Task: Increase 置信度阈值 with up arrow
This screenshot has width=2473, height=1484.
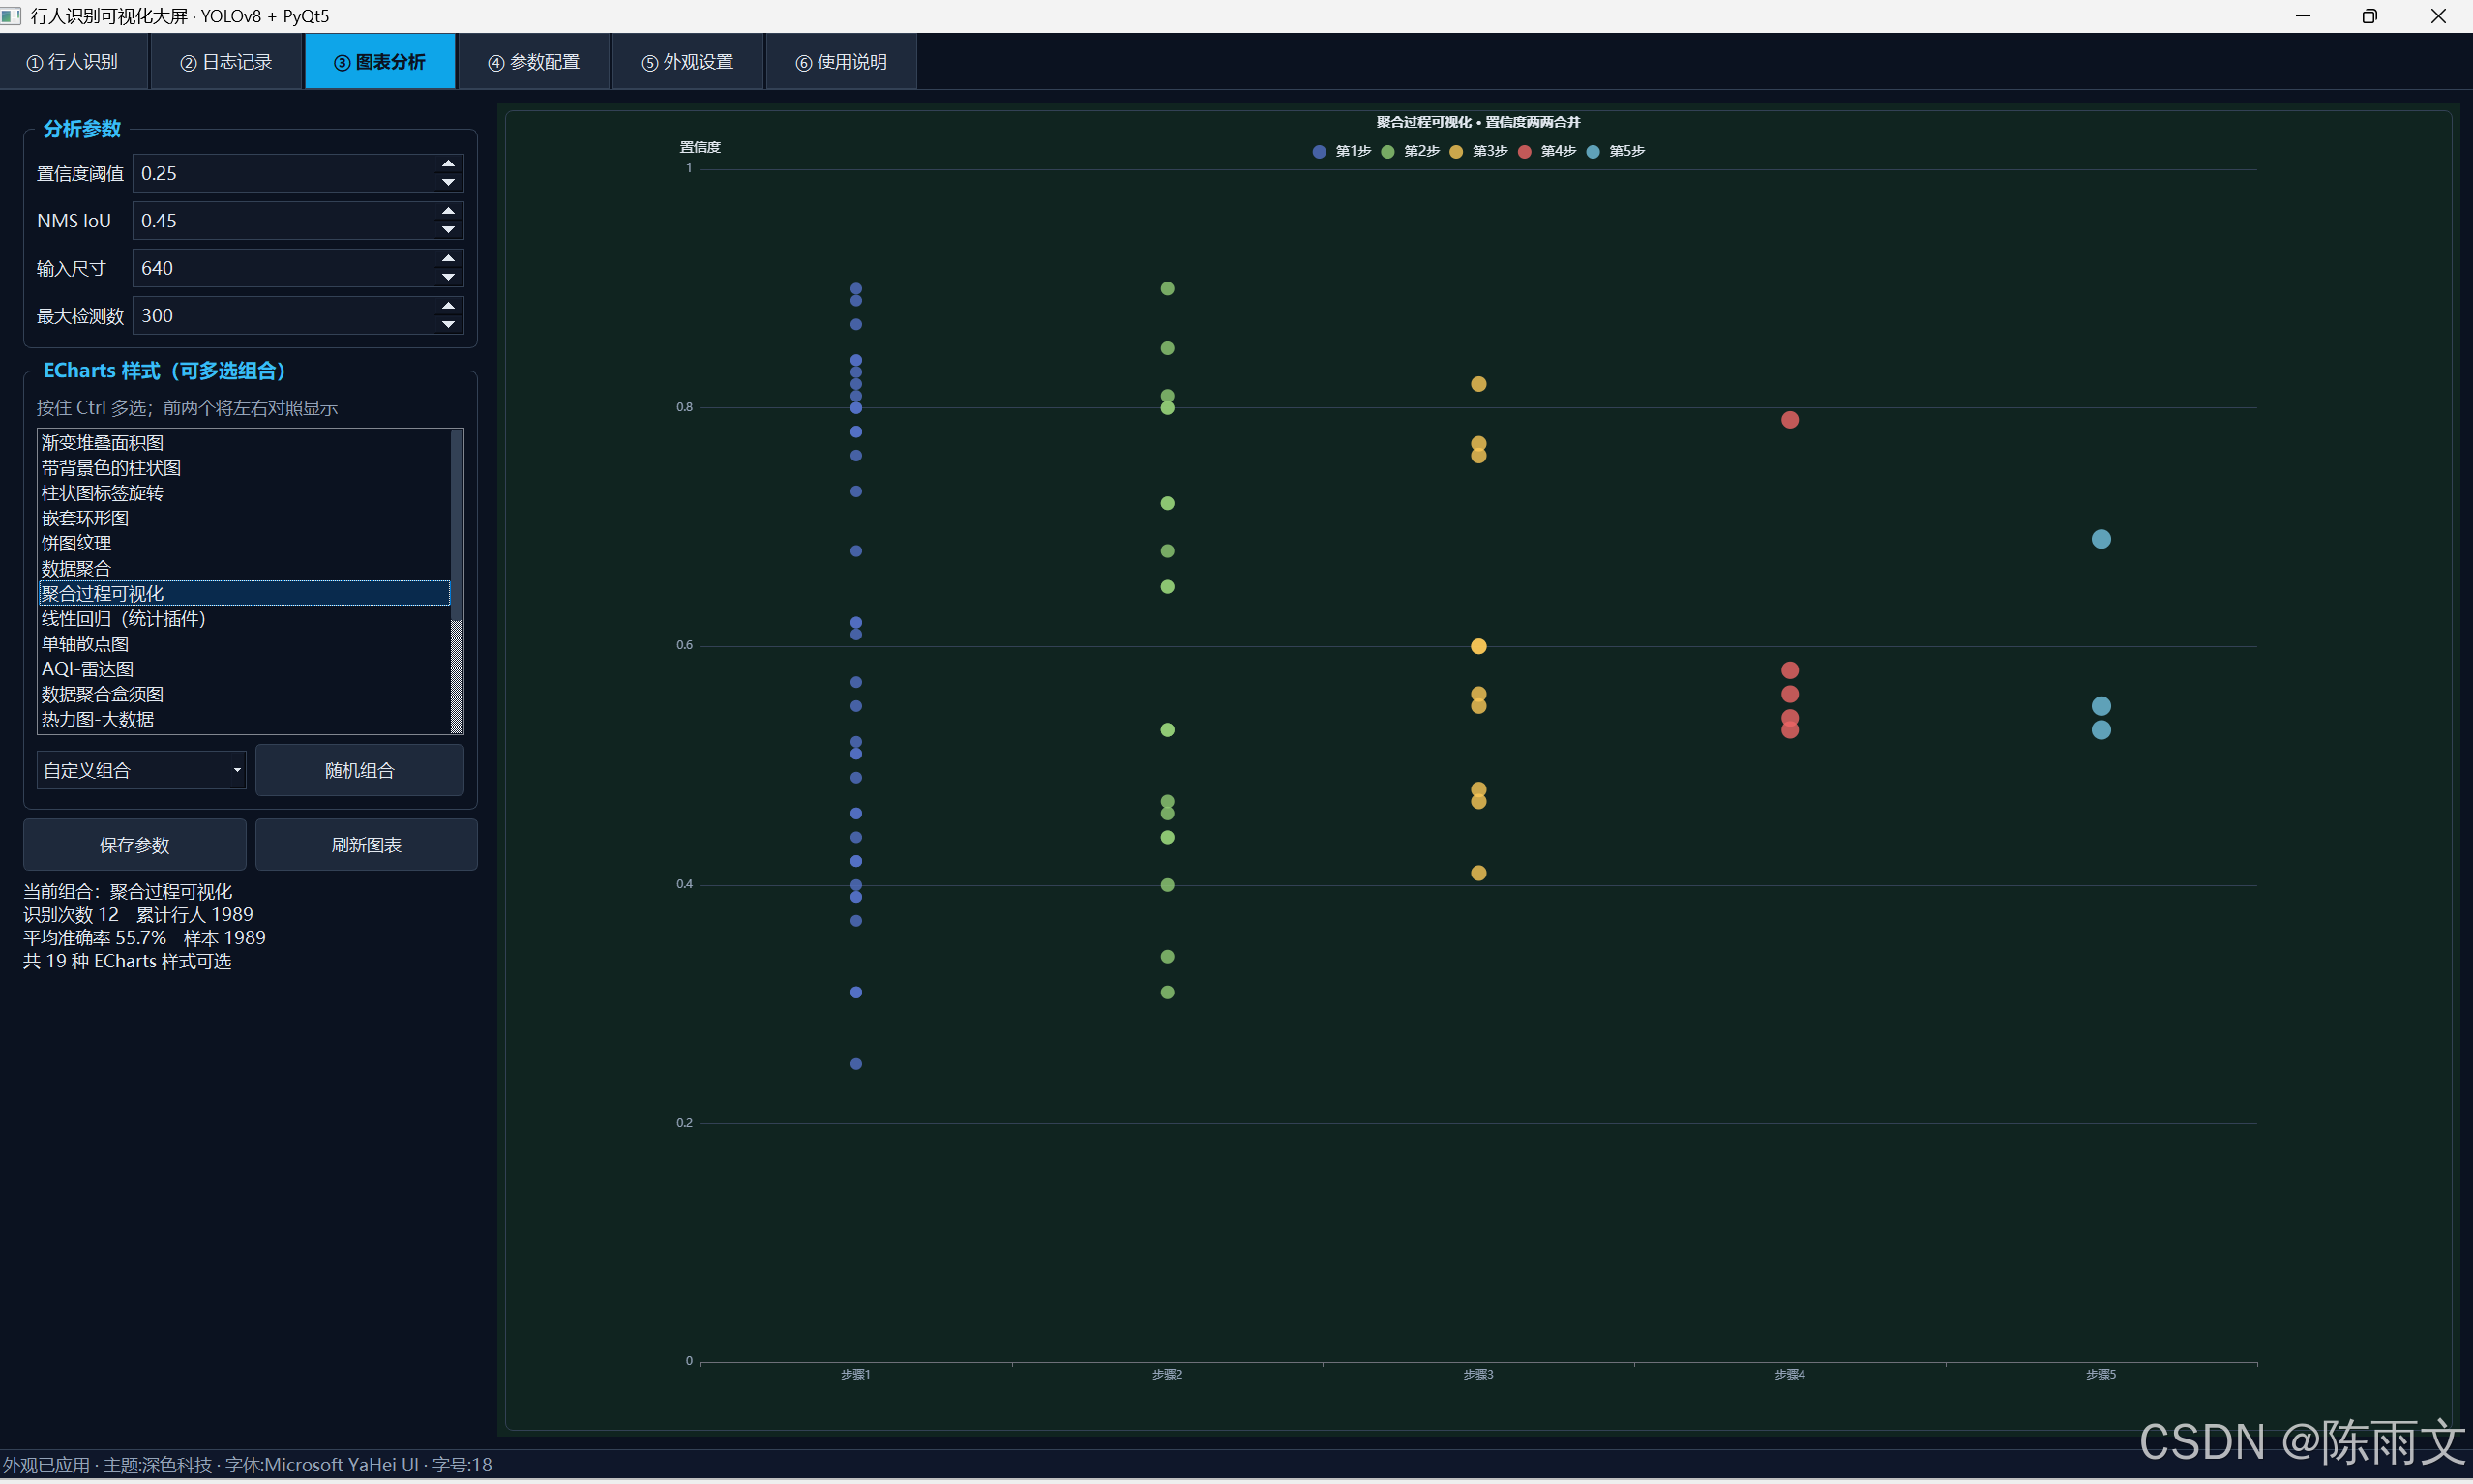Action: [448, 164]
